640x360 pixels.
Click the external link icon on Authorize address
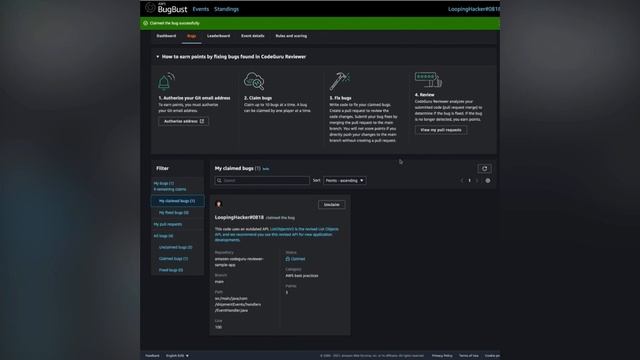click(202, 121)
